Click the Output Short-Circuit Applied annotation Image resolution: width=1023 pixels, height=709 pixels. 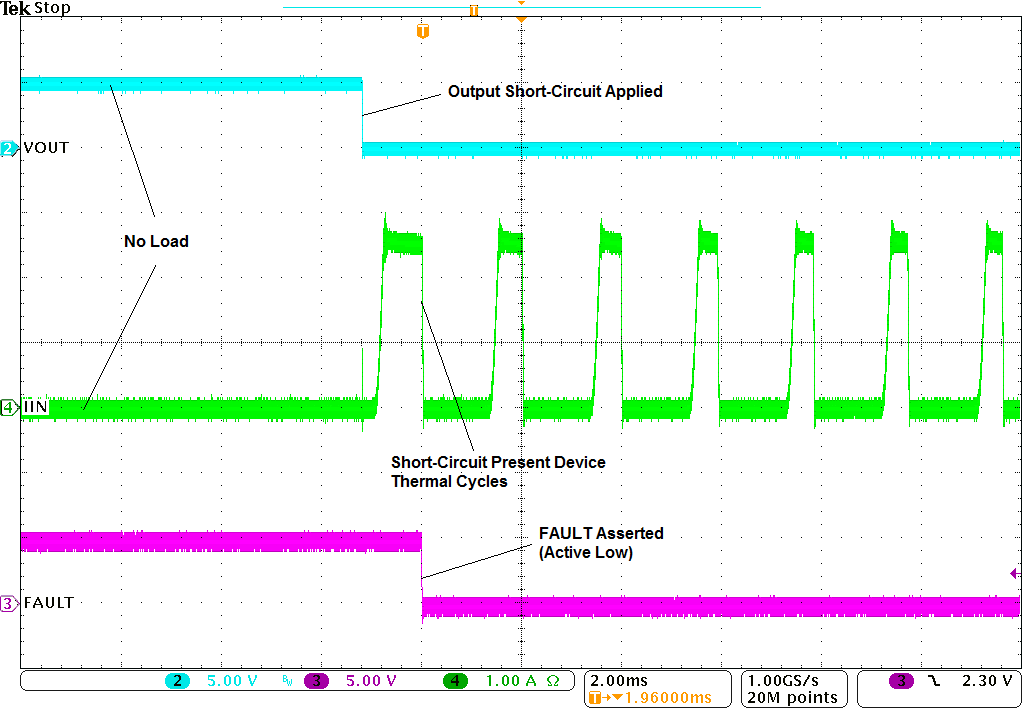(555, 92)
